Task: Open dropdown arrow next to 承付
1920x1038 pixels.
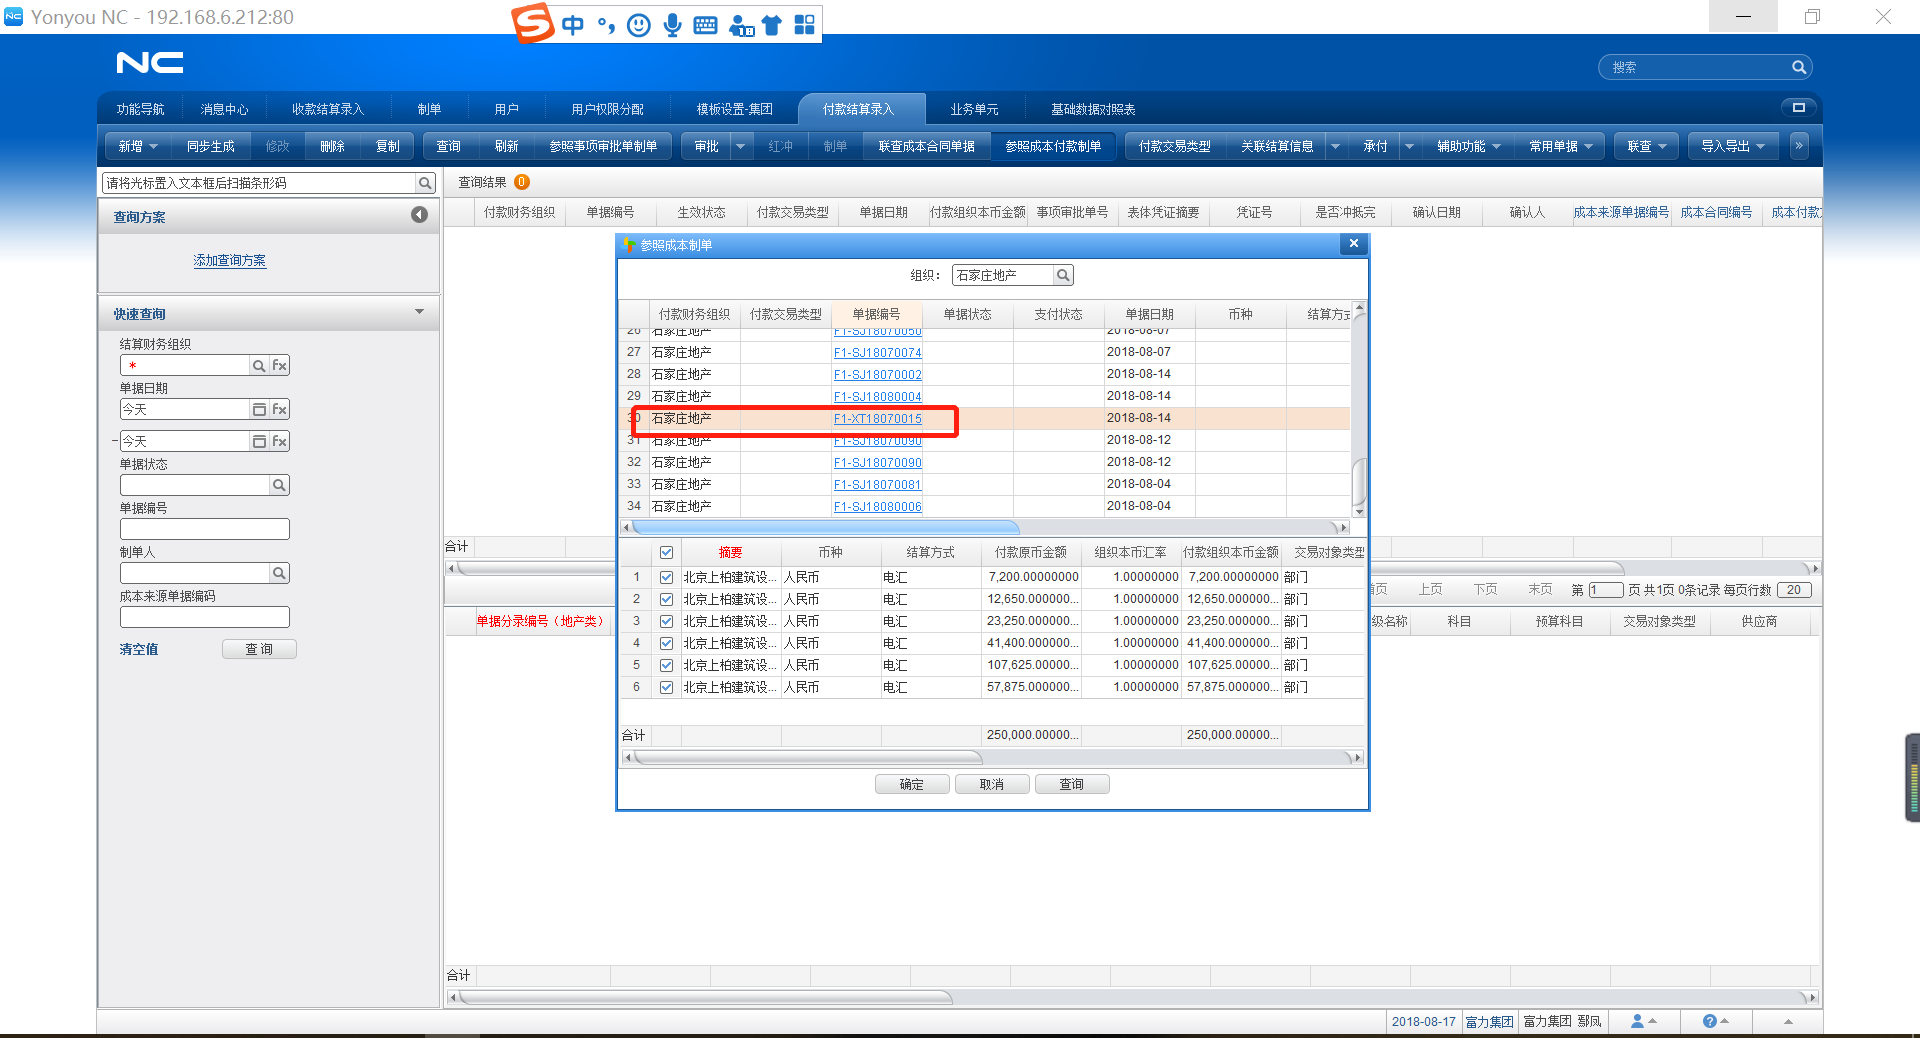Action: click(1409, 146)
